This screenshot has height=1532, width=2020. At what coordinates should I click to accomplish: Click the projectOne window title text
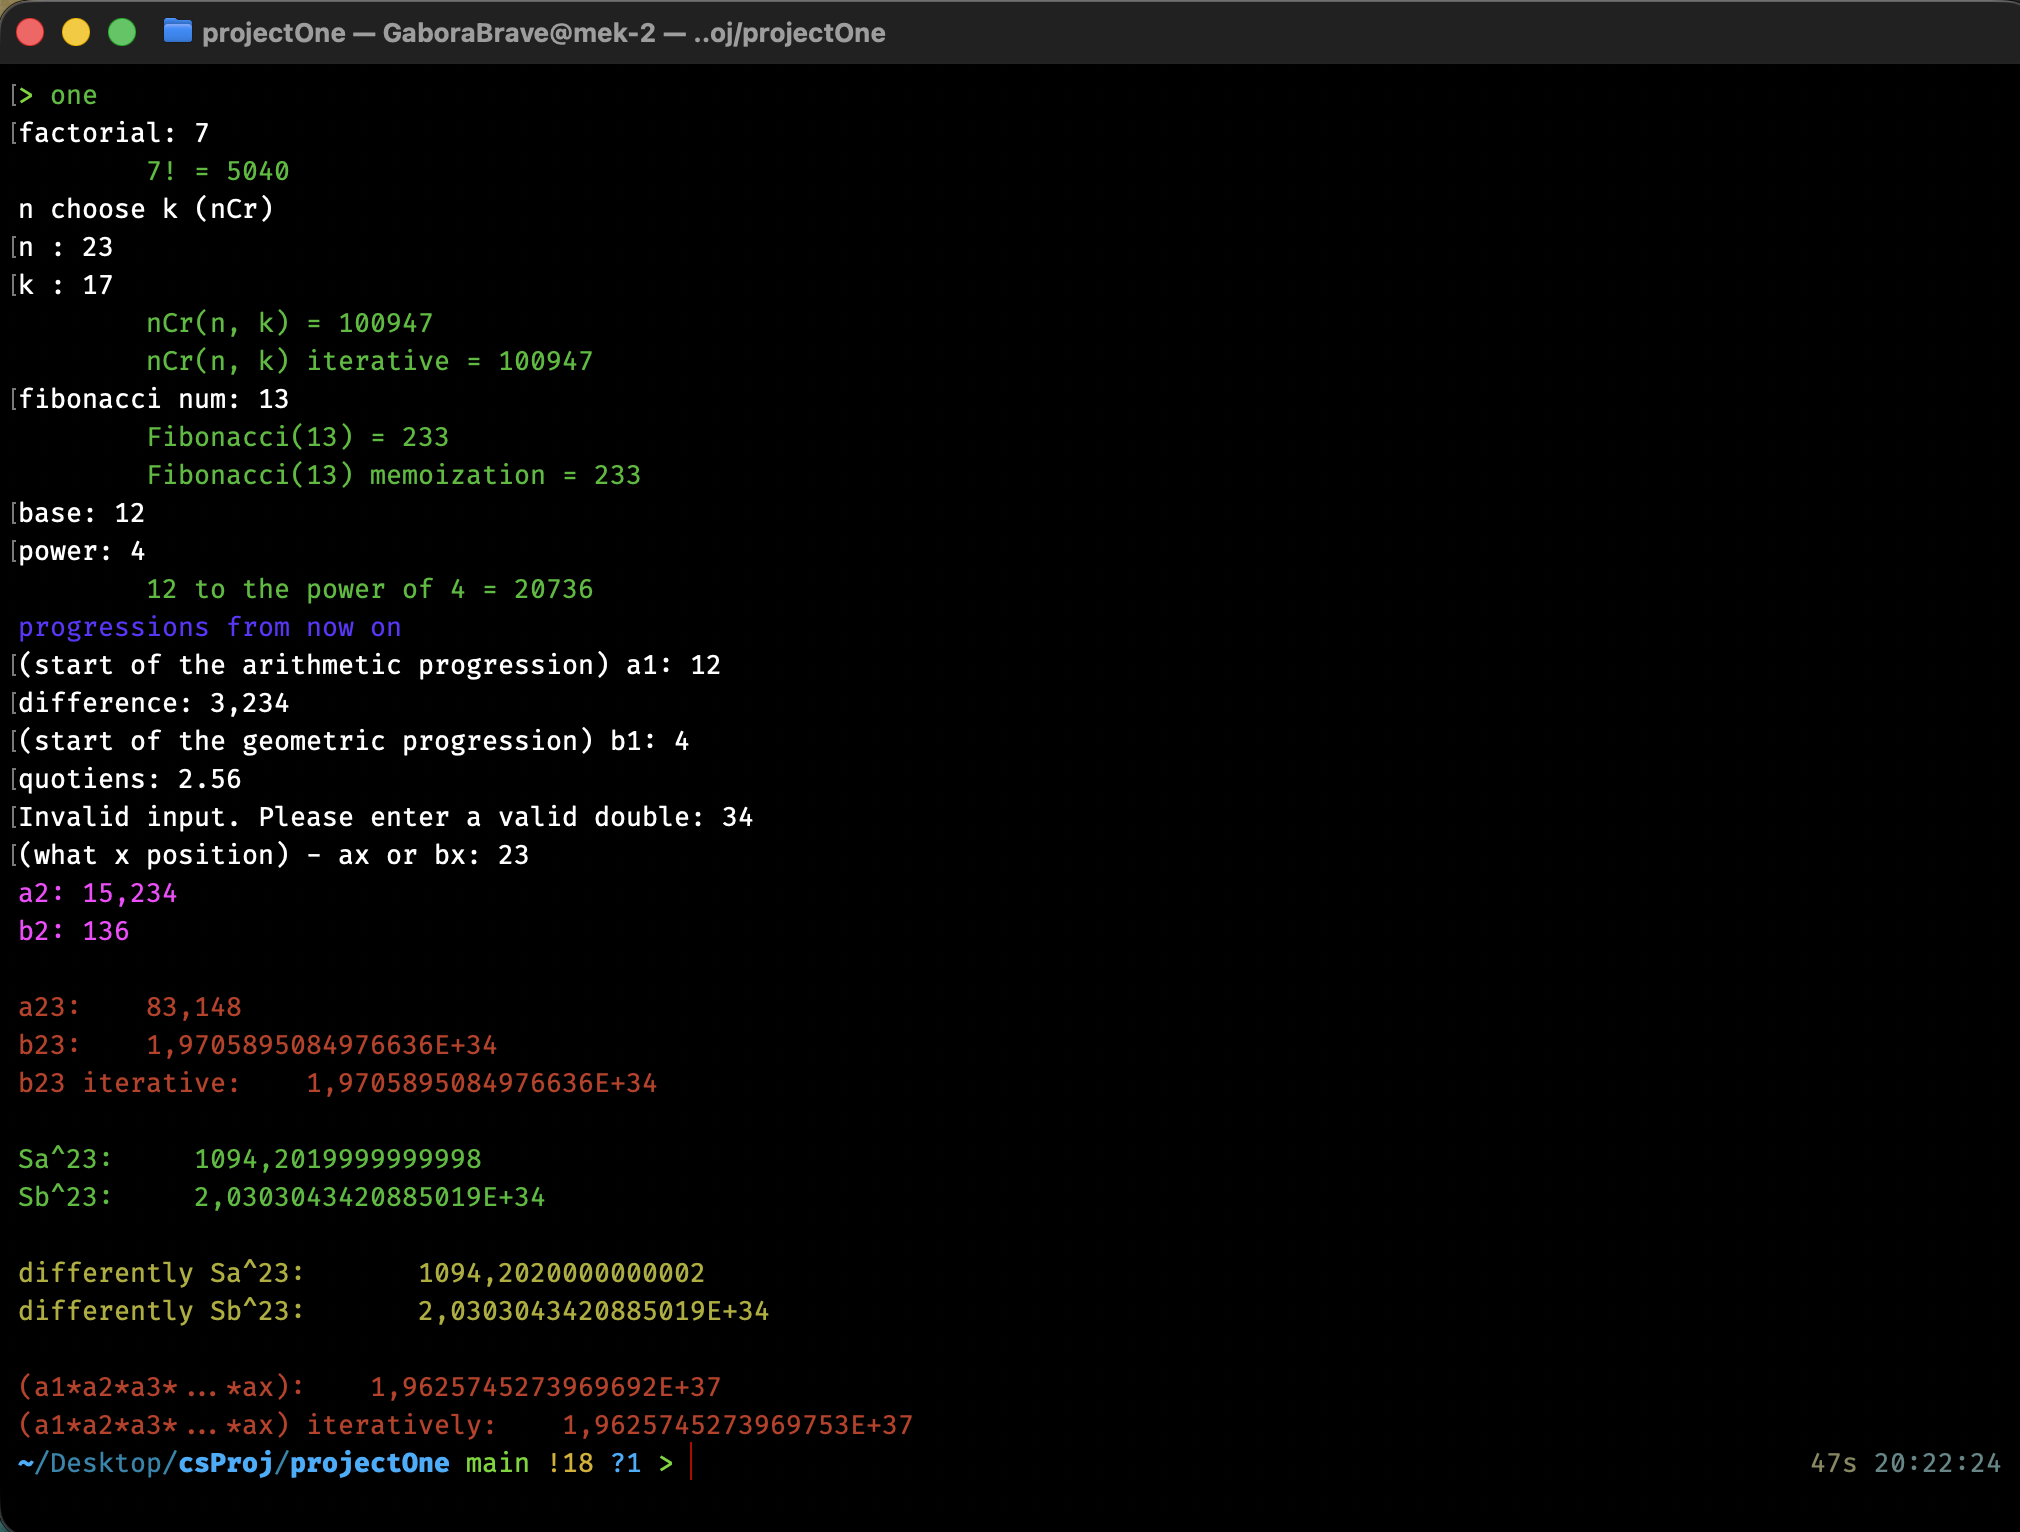pyautogui.click(x=543, y=33)
